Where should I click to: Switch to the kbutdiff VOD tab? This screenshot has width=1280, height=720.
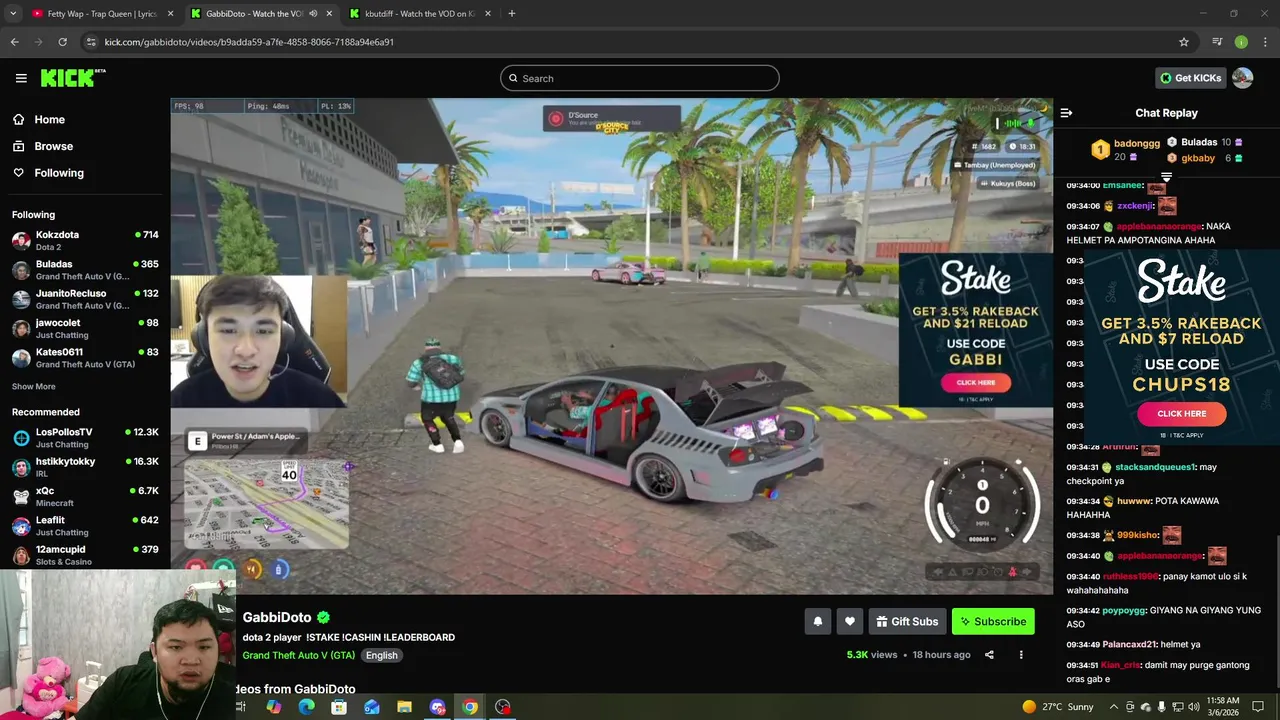tap(420, 14)
